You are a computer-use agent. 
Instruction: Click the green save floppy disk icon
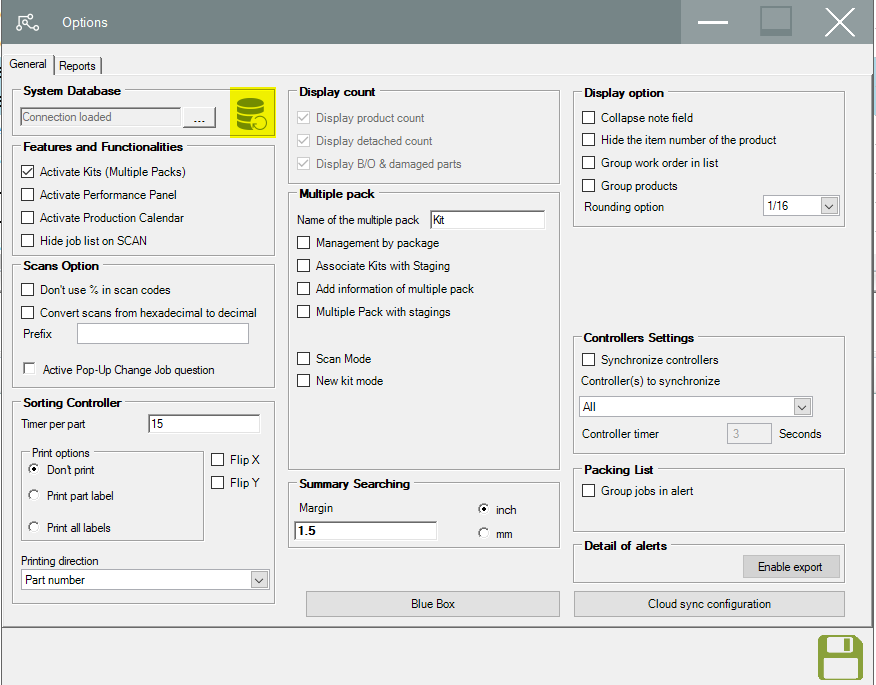coord(840,657)
